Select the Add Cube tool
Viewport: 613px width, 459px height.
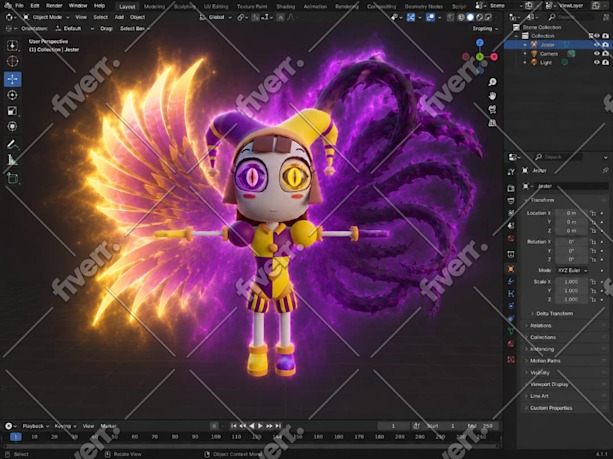(13, 178)
